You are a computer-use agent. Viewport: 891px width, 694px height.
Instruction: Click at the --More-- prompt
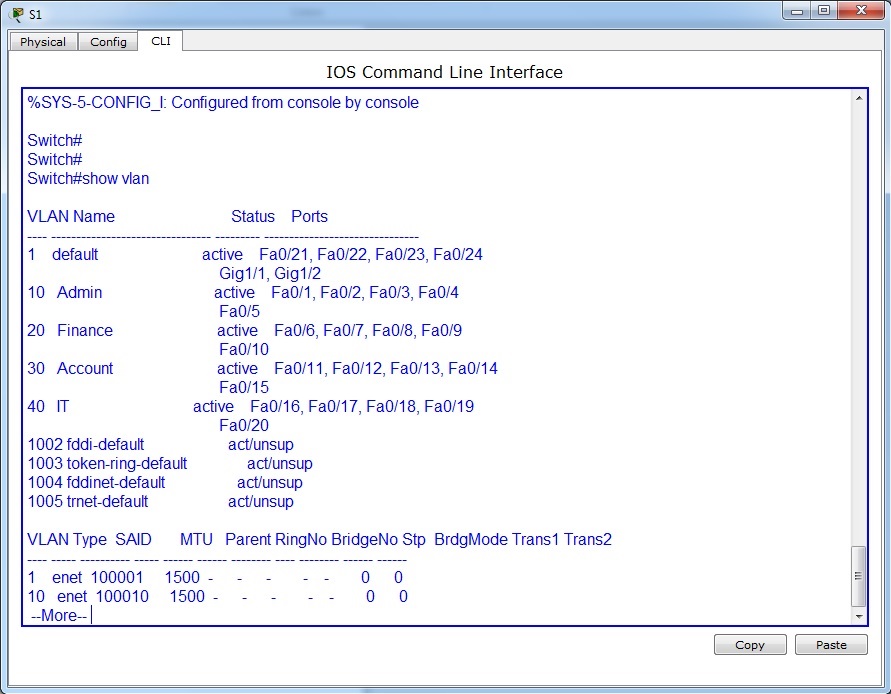tap(59, 616)
